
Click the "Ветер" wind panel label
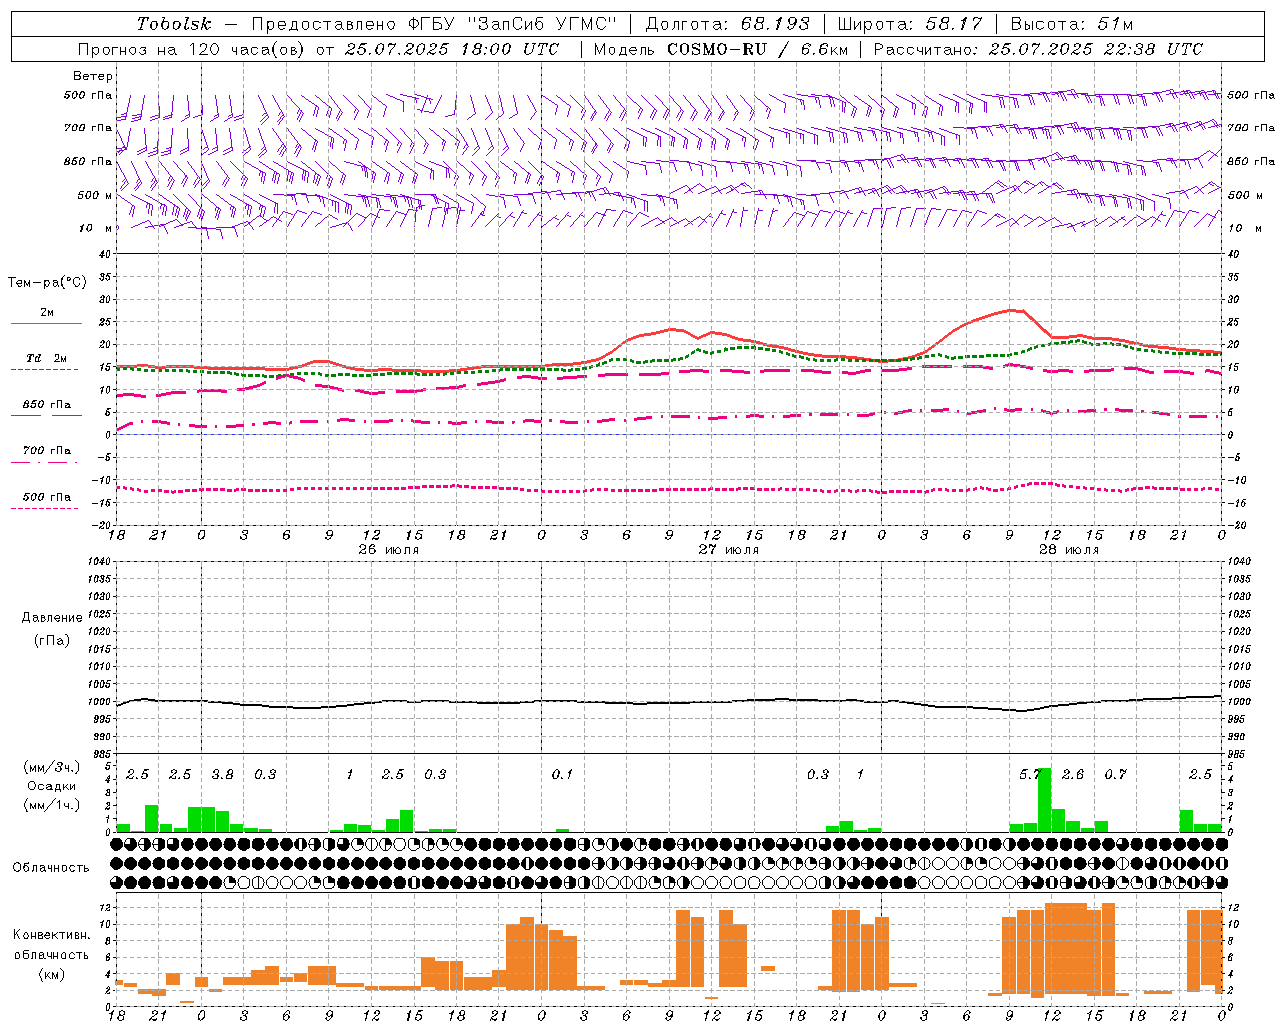[92, 76]
